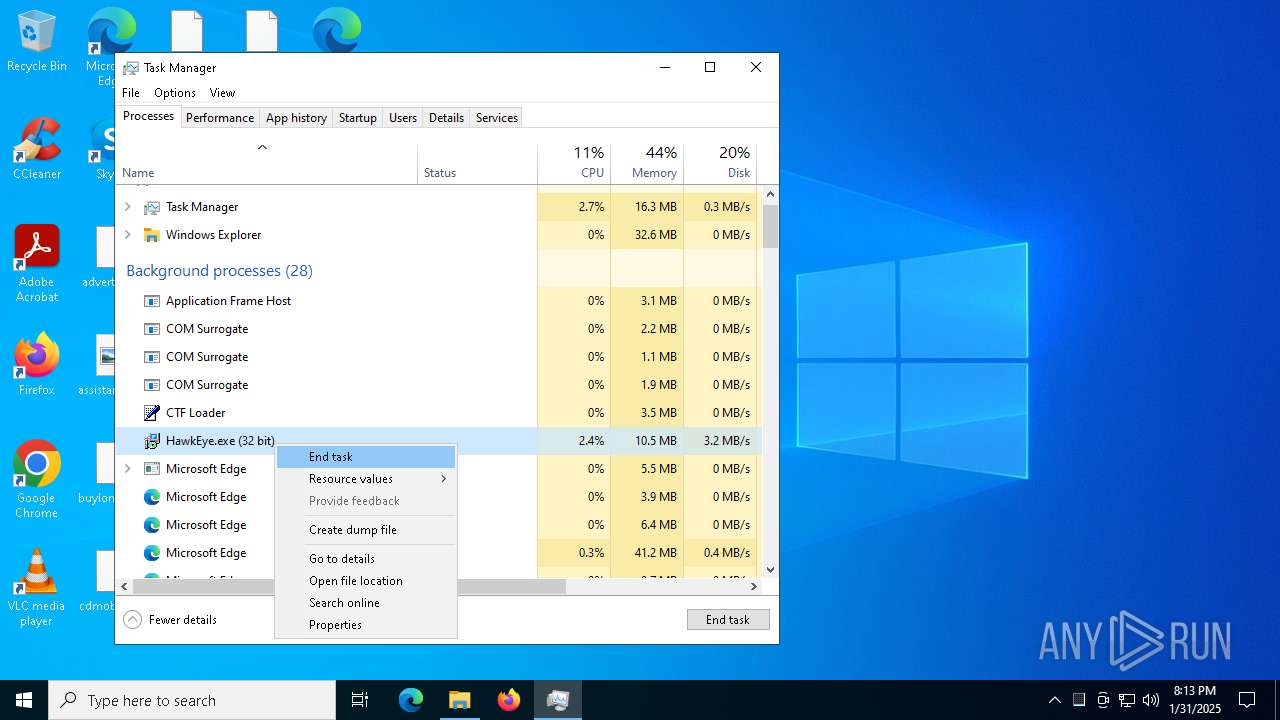Switch to the Services tab
Image resolution: width=1280 pixels, height=720 pixels.
497,118
